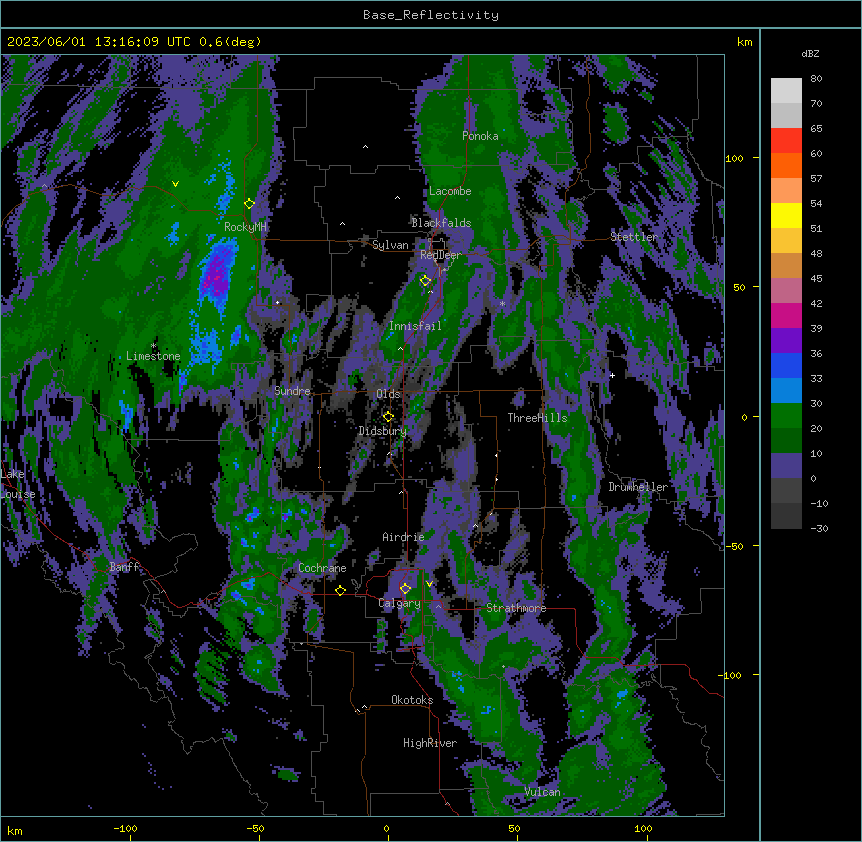
Task: Click the dBZ legend heading
Action: click(x=810, y=53)
